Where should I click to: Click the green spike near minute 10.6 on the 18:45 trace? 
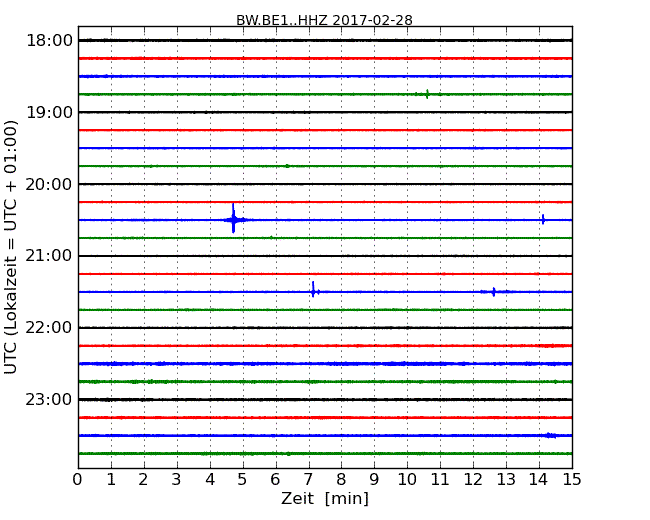pos(427,94)
